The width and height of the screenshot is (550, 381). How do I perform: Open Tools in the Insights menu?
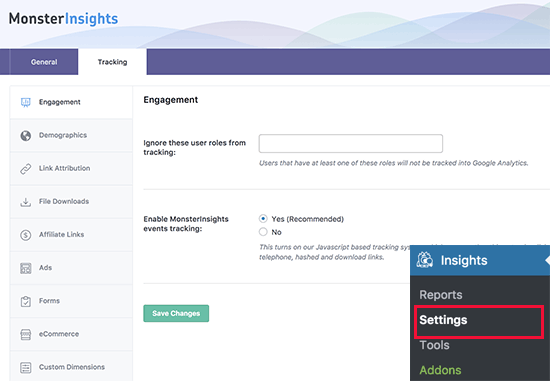pos(434,345)
